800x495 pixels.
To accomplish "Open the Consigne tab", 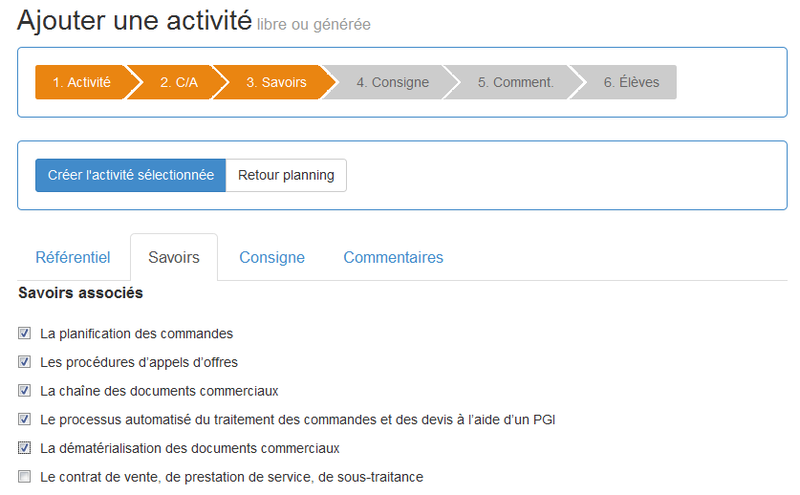I will coord(272,257).
